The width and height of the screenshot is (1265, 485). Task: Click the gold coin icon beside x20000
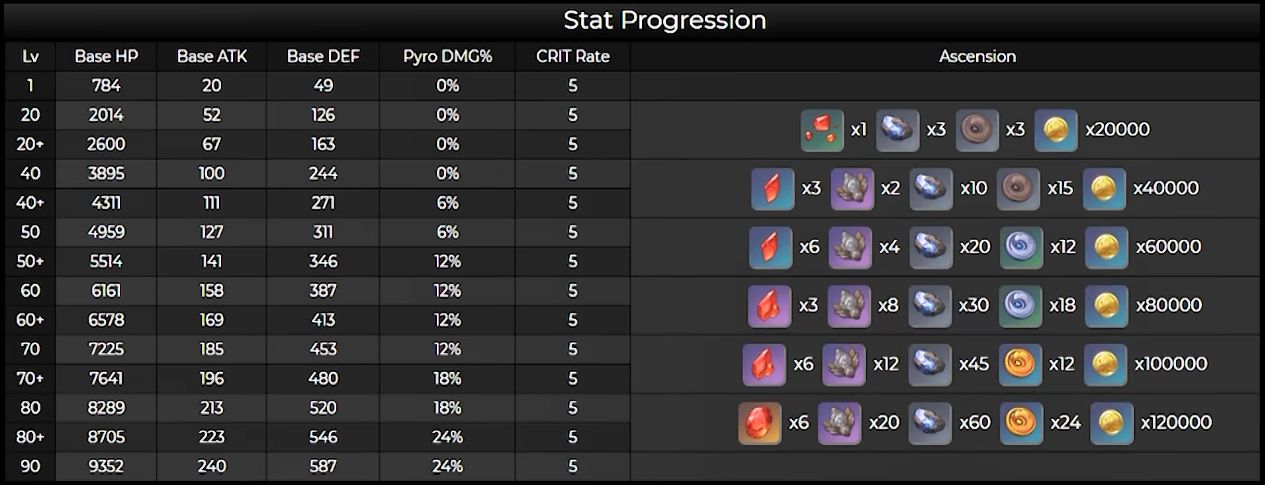pos(1056,130)
